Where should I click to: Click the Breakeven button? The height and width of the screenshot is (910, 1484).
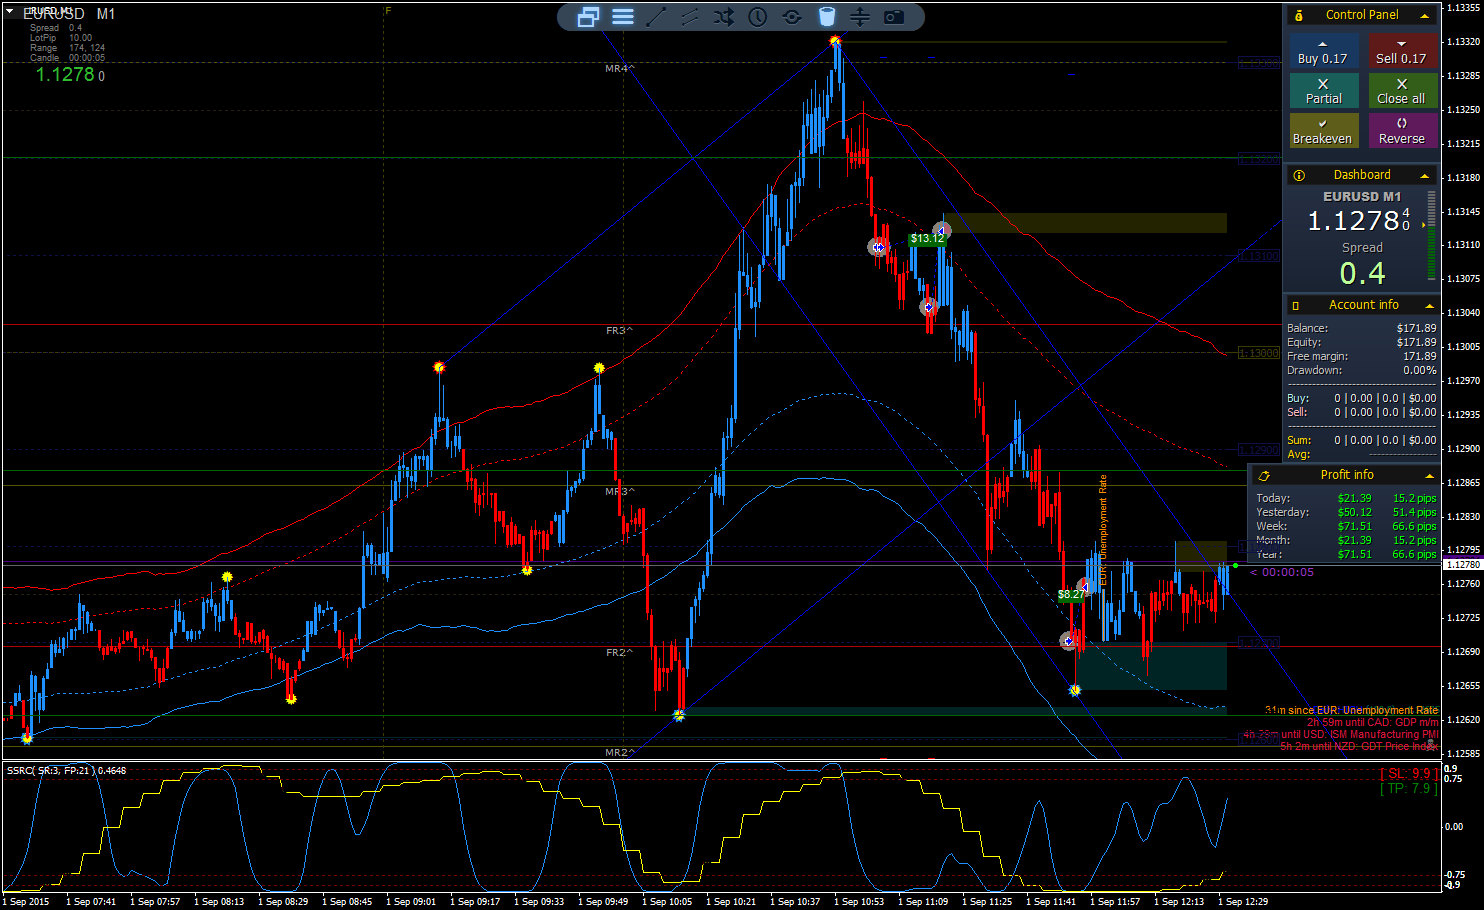point(1323,131)
